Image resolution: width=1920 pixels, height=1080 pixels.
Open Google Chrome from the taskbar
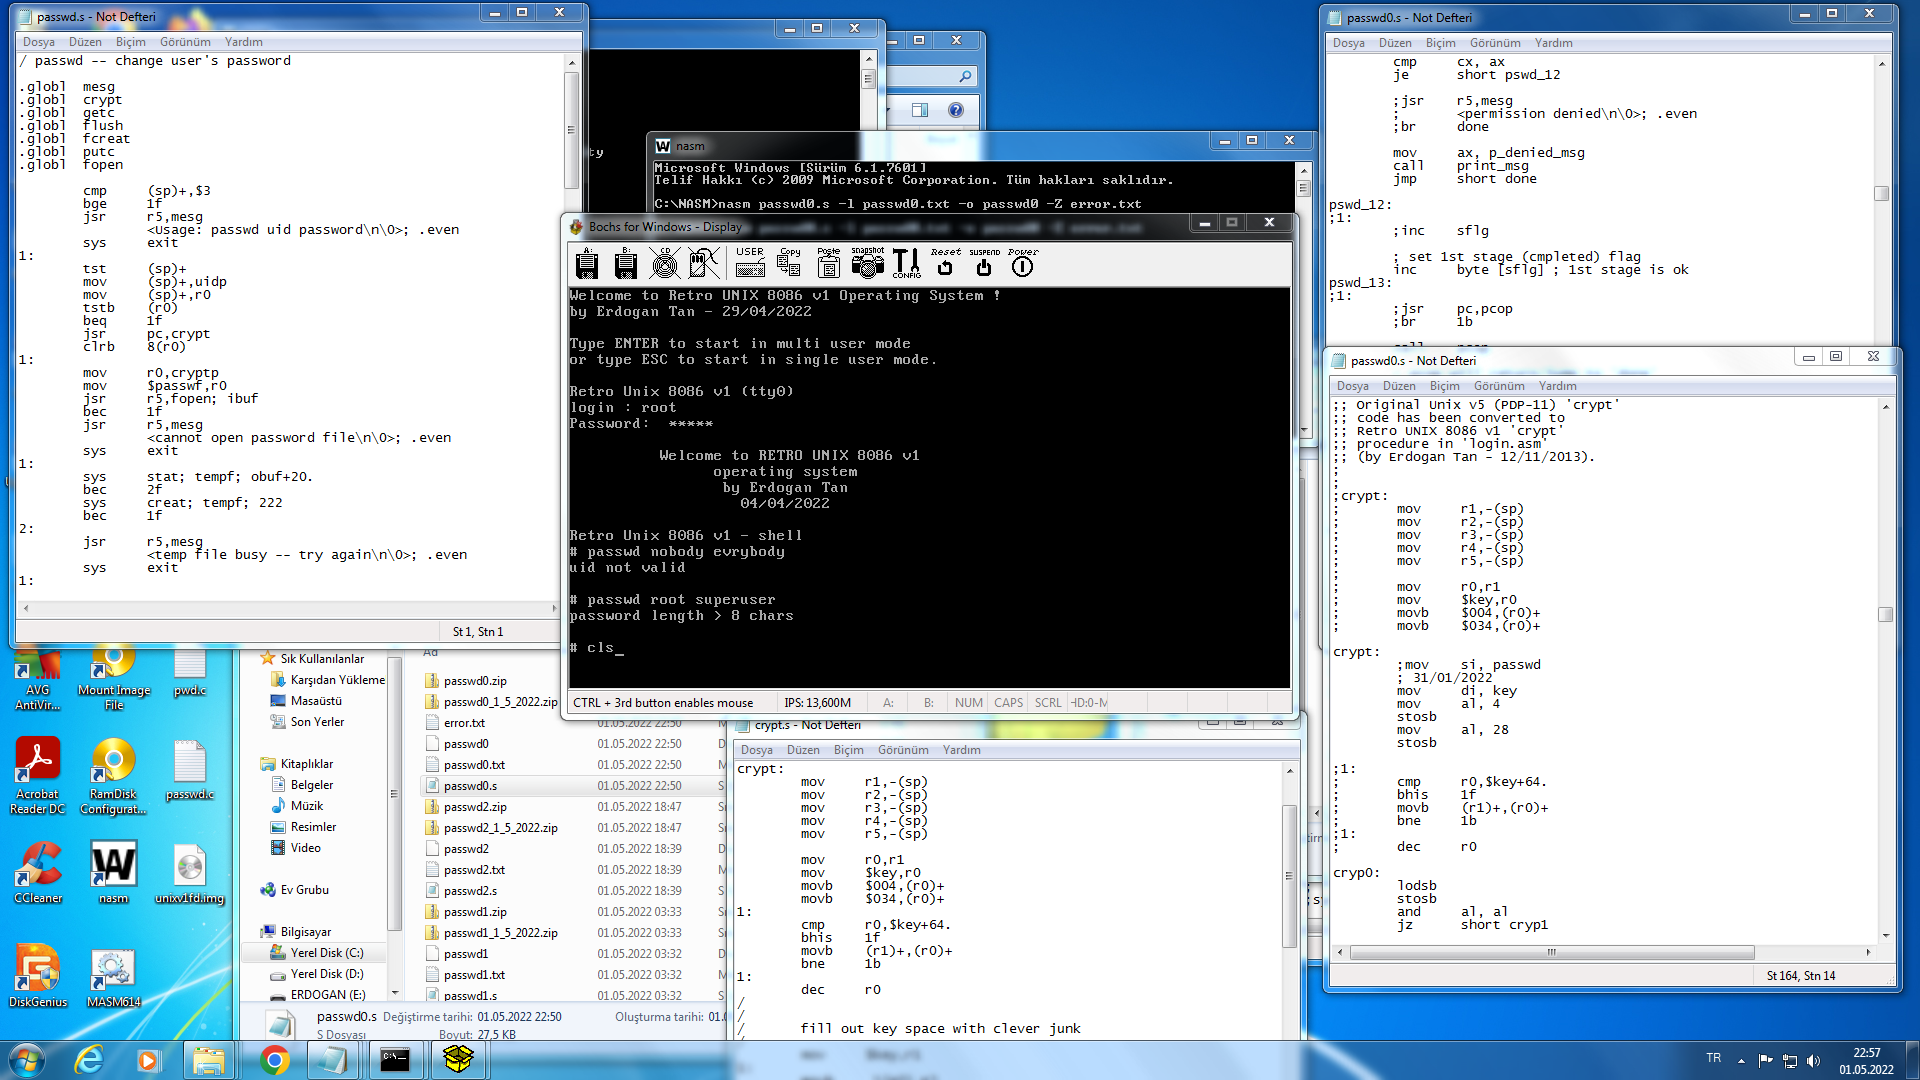click(x=274, y=1060)
